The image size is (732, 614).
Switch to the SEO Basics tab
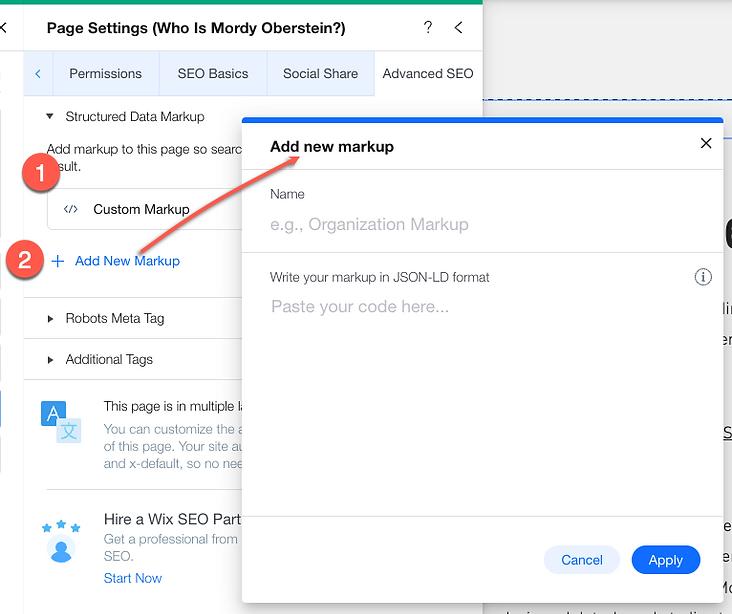click(x=213, y=73)
